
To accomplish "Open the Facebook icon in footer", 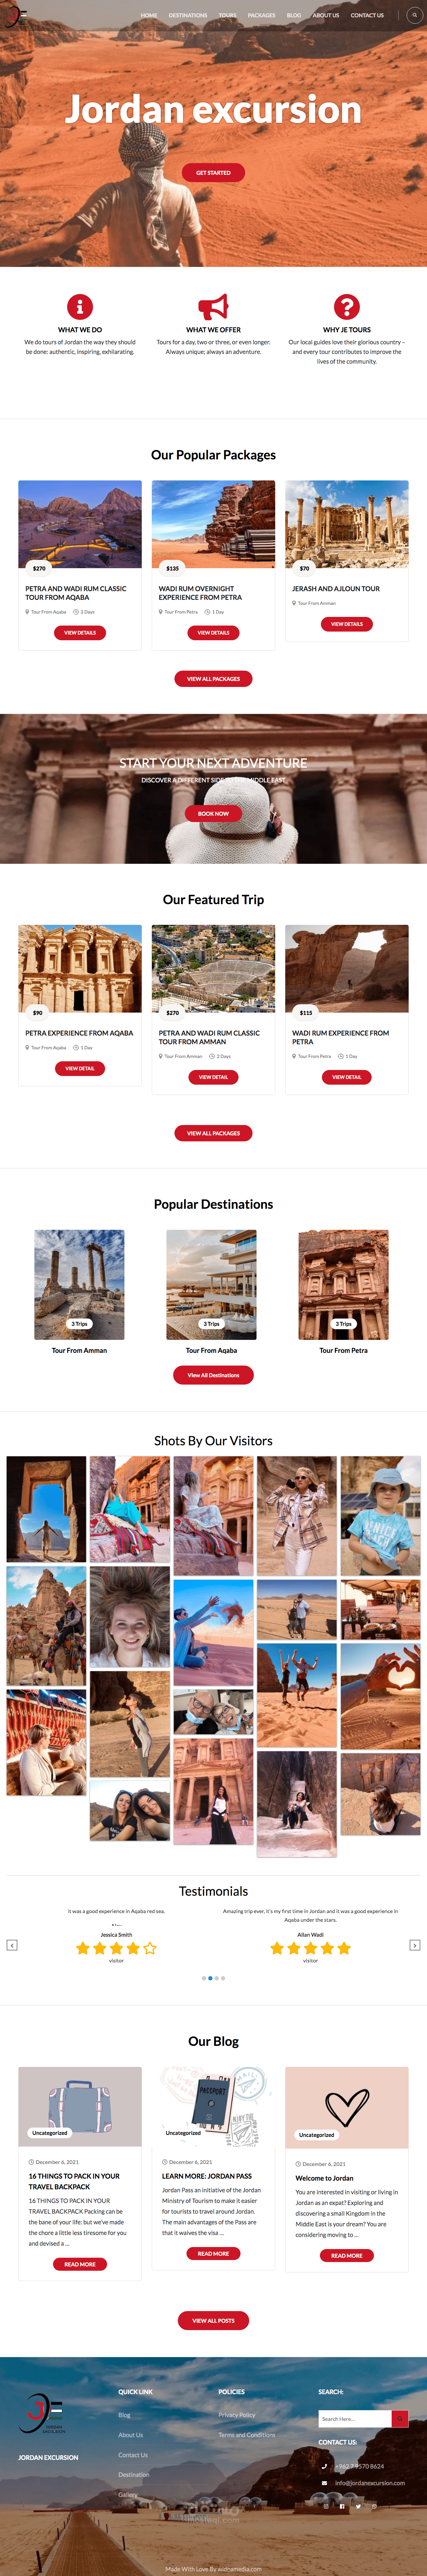I will click(x=342, y=2506).
